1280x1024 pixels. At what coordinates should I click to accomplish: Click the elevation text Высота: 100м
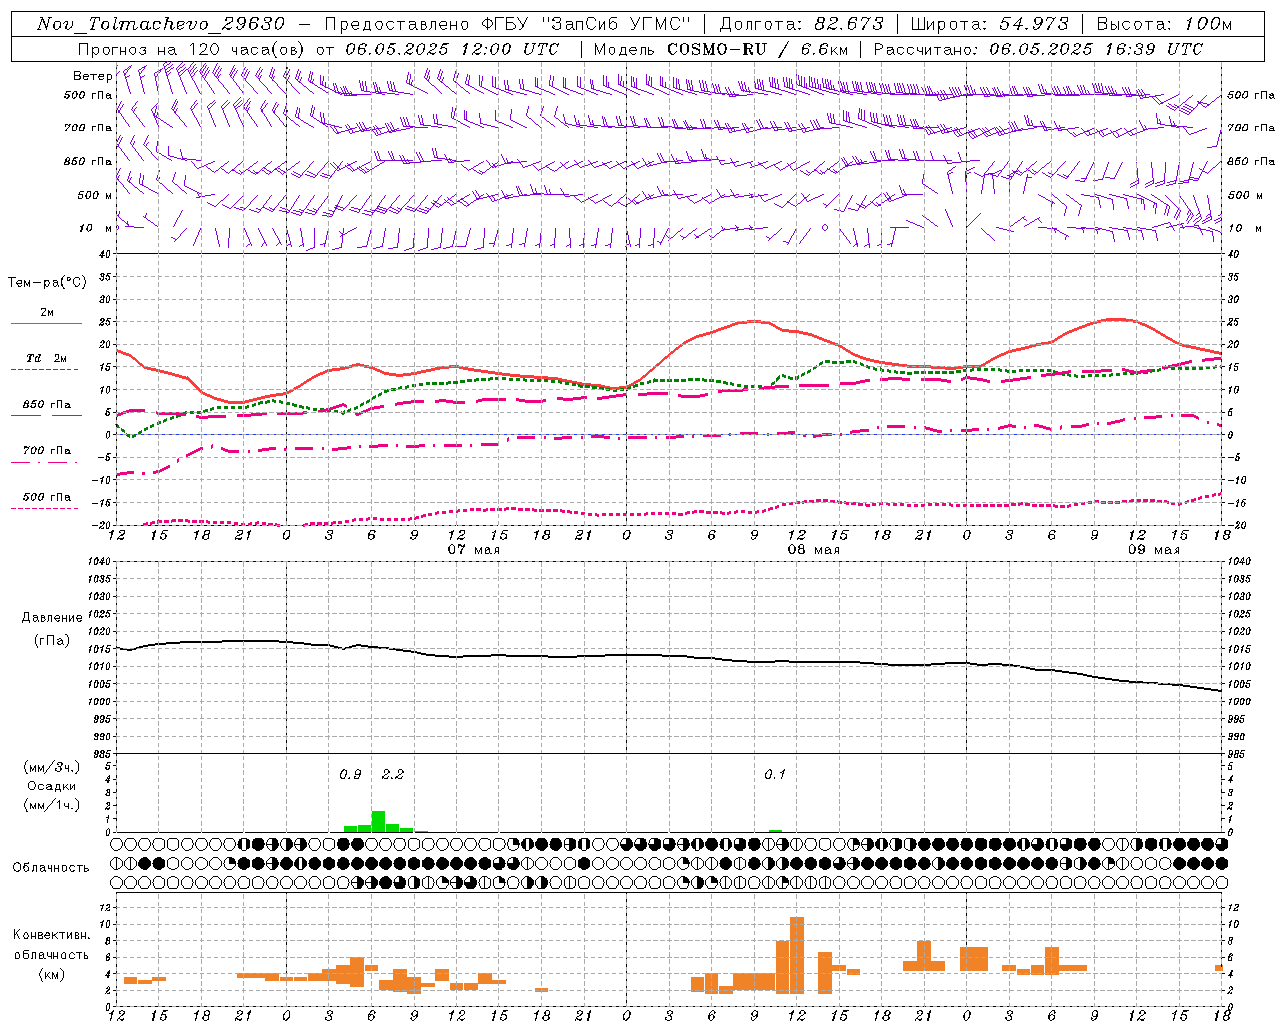1165,24
